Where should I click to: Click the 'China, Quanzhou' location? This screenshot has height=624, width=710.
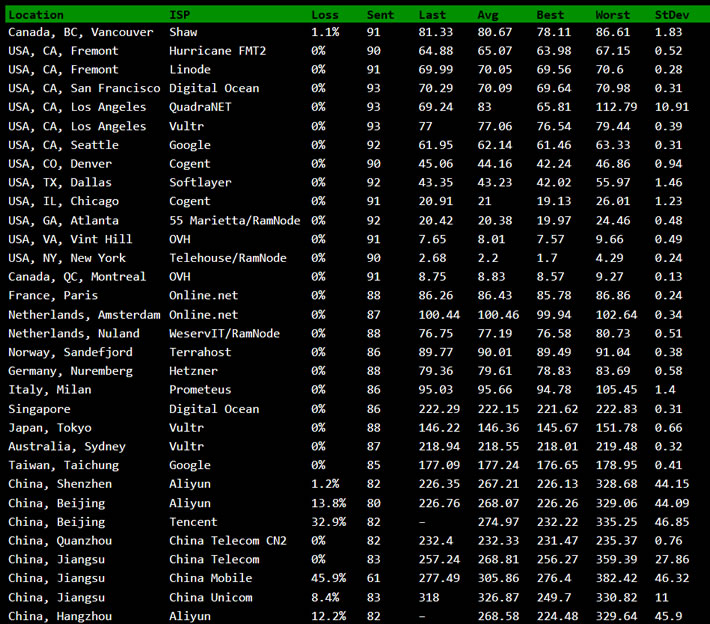[x=60, y=541]
